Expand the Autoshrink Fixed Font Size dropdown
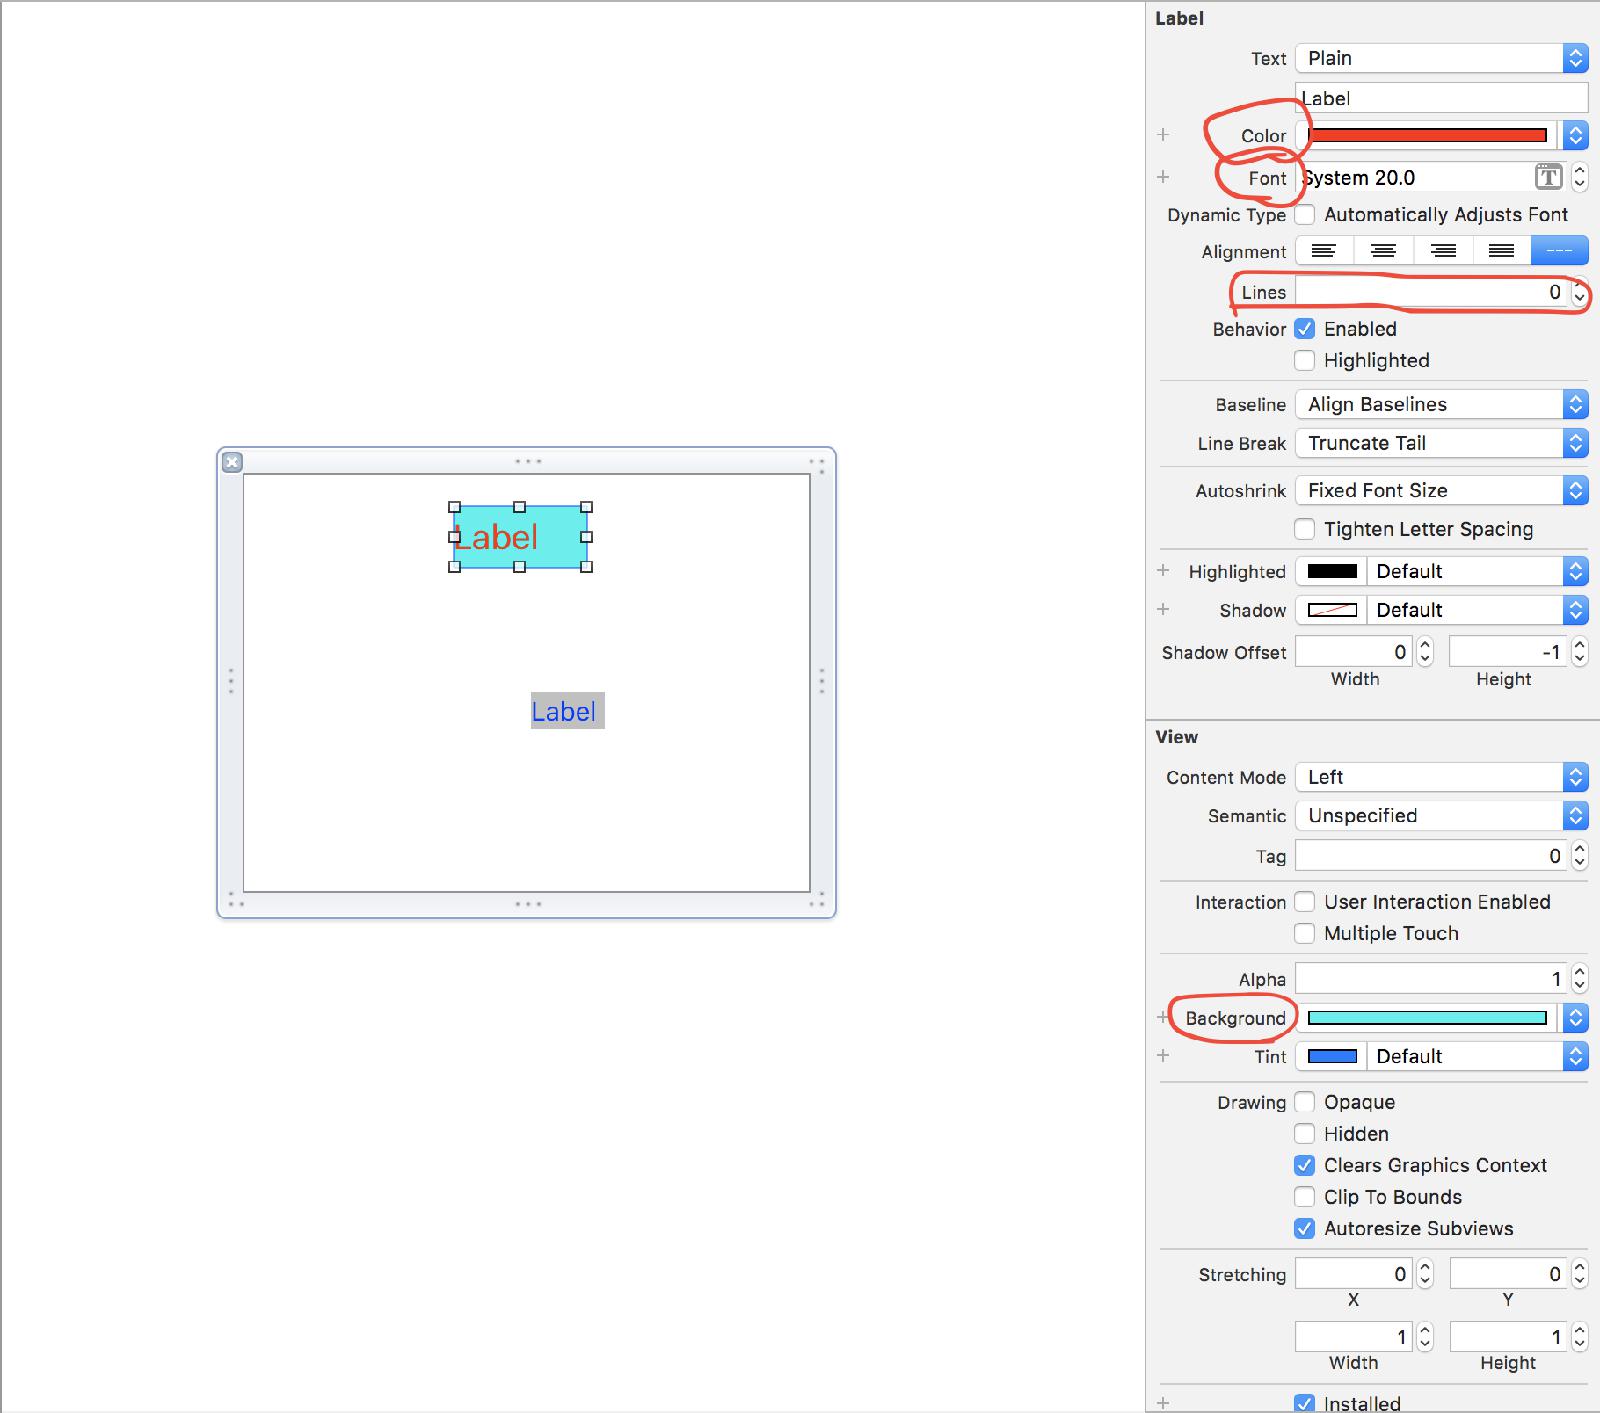Viewport: 1600px width, 1413px height. click(x=1441, y=490)
